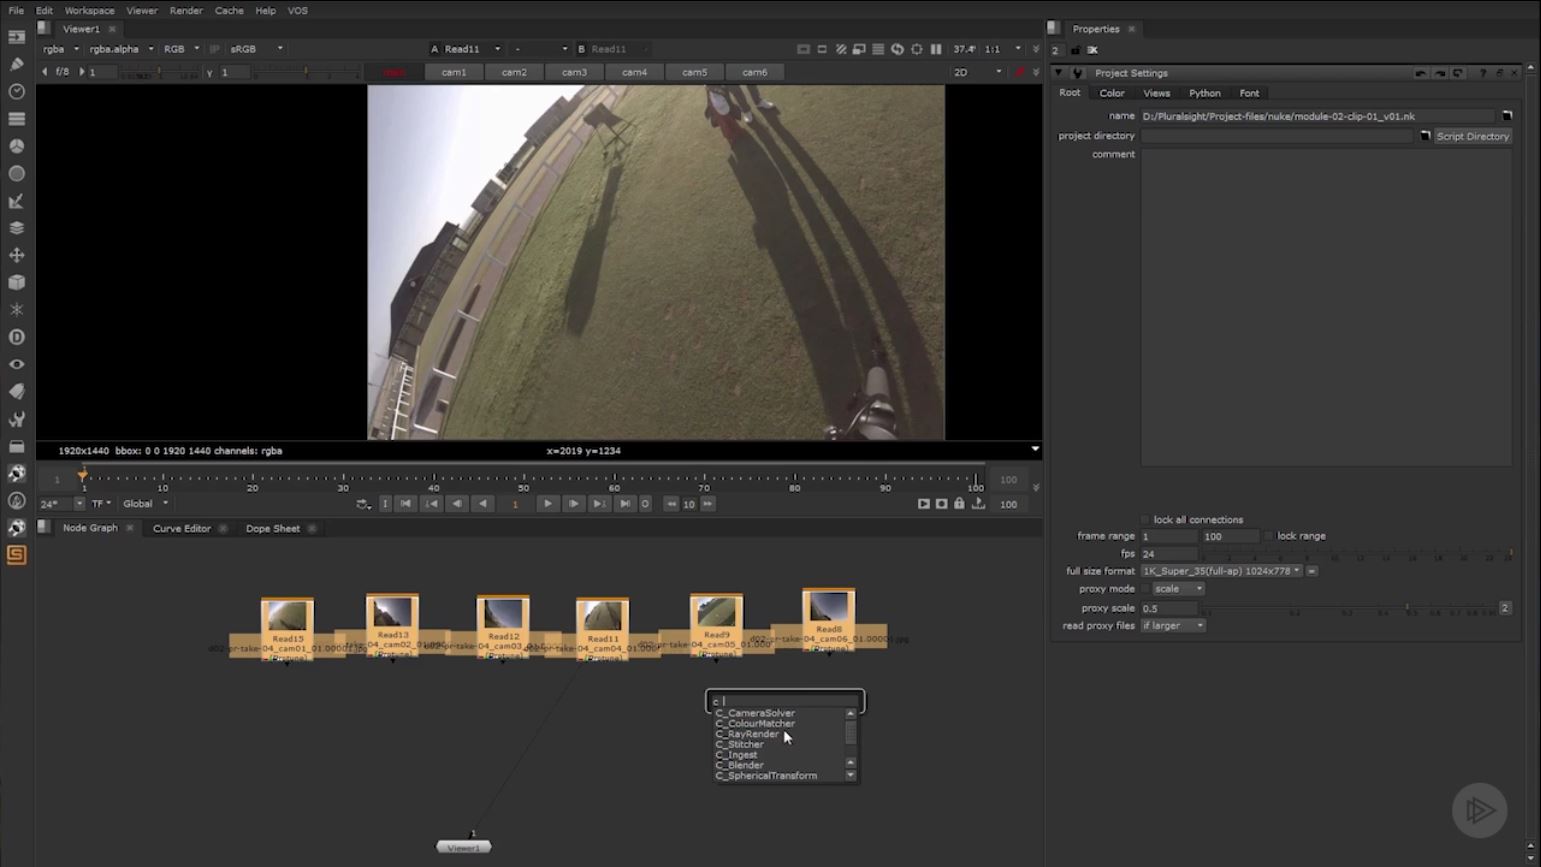1541x867 pixels.
Task: Click the lock icon in playback bar
Action: tap(959, 504)
